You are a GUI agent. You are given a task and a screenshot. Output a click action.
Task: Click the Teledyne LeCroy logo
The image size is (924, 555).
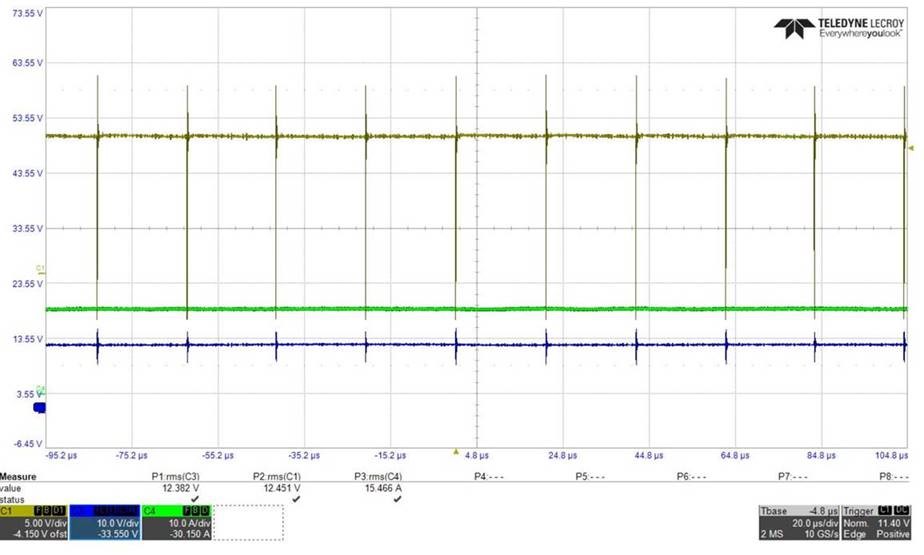pos(839,28)
